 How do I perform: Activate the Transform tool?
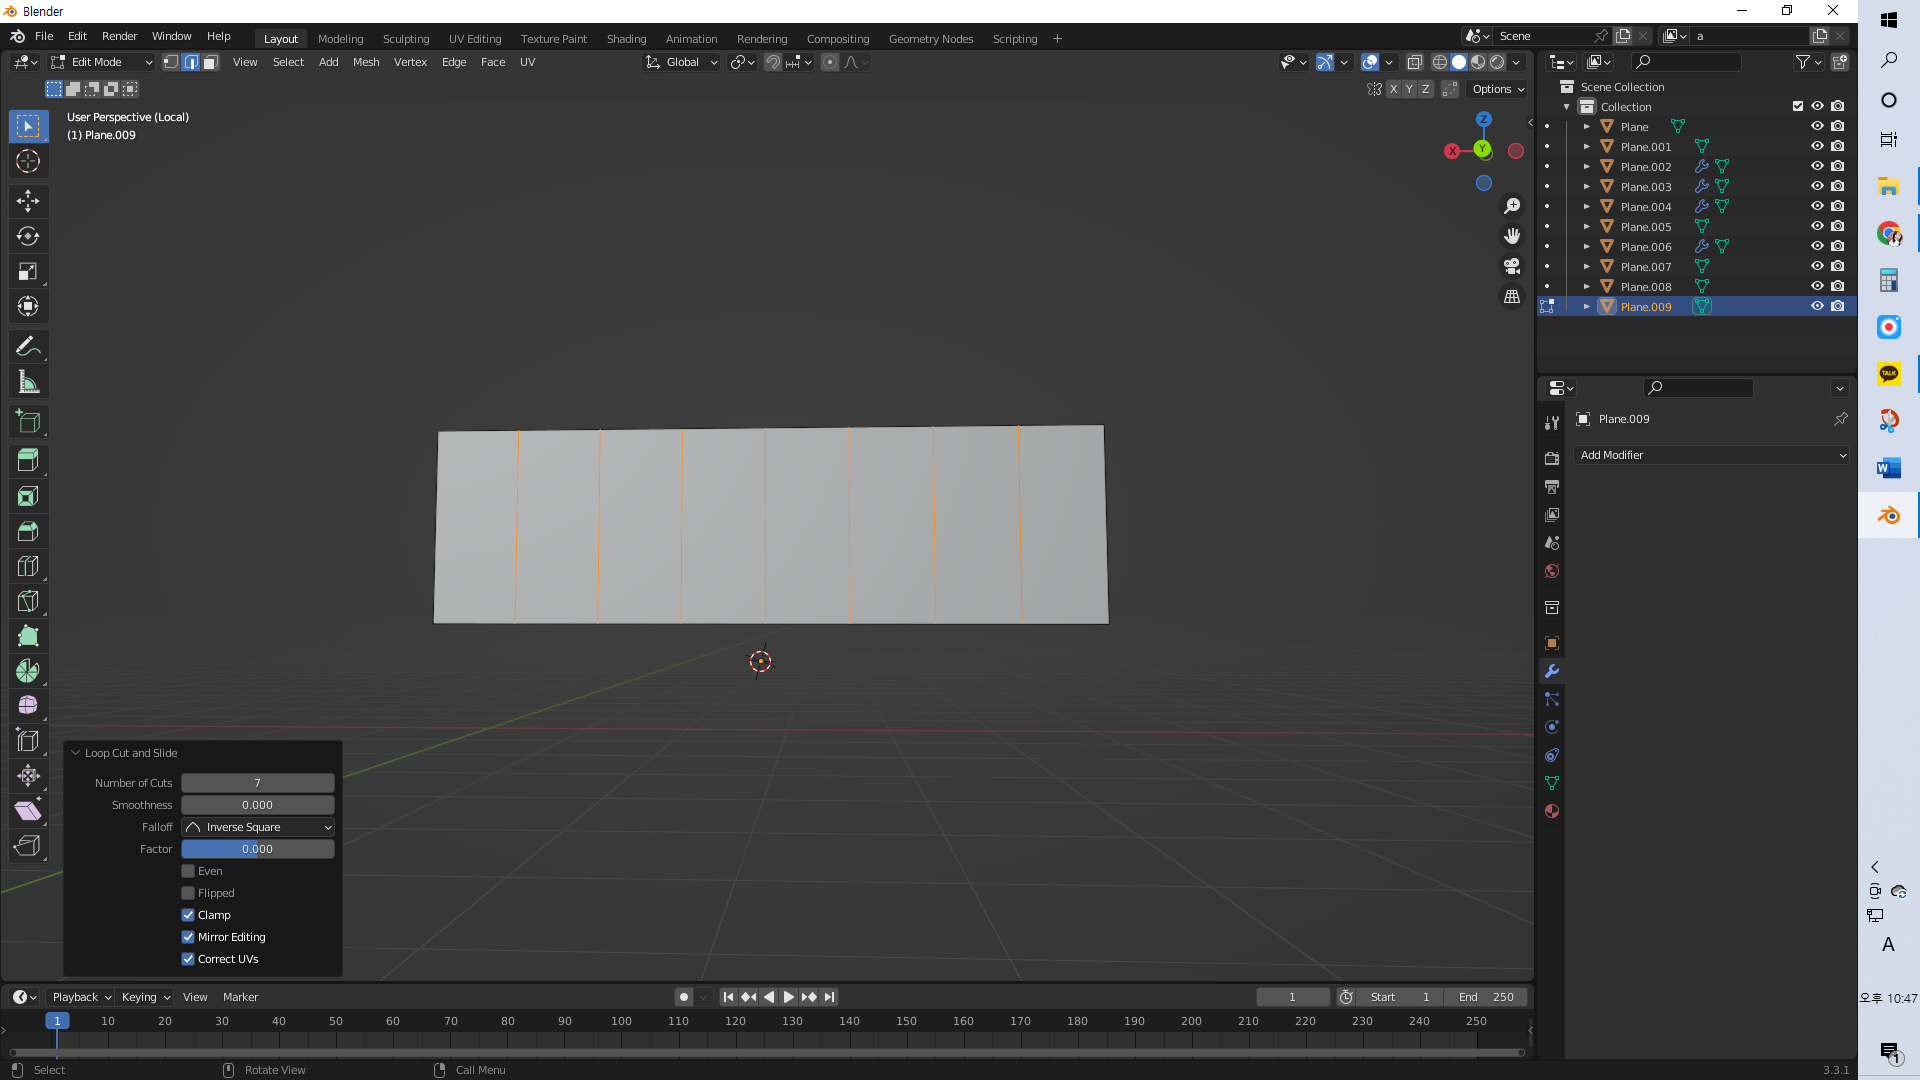[x=28, y=306]
